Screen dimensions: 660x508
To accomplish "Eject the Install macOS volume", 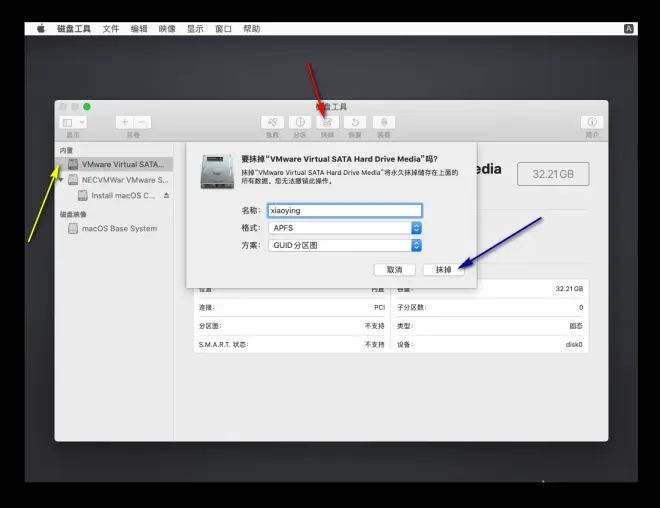I will pos(167,195).
